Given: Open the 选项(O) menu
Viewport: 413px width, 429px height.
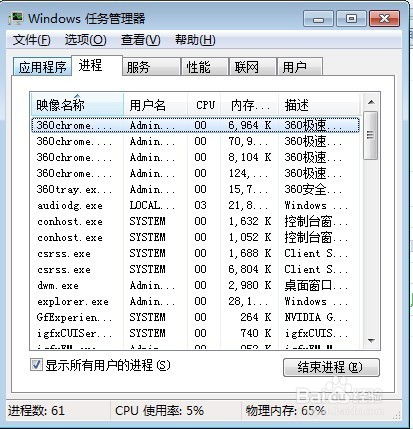Looking at the screenshot, I should [x=86, y=40].
